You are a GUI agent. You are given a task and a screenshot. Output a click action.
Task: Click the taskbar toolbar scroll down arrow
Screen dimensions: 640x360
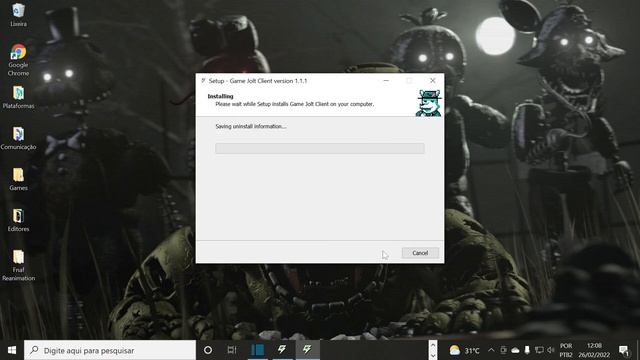[433, 355]
